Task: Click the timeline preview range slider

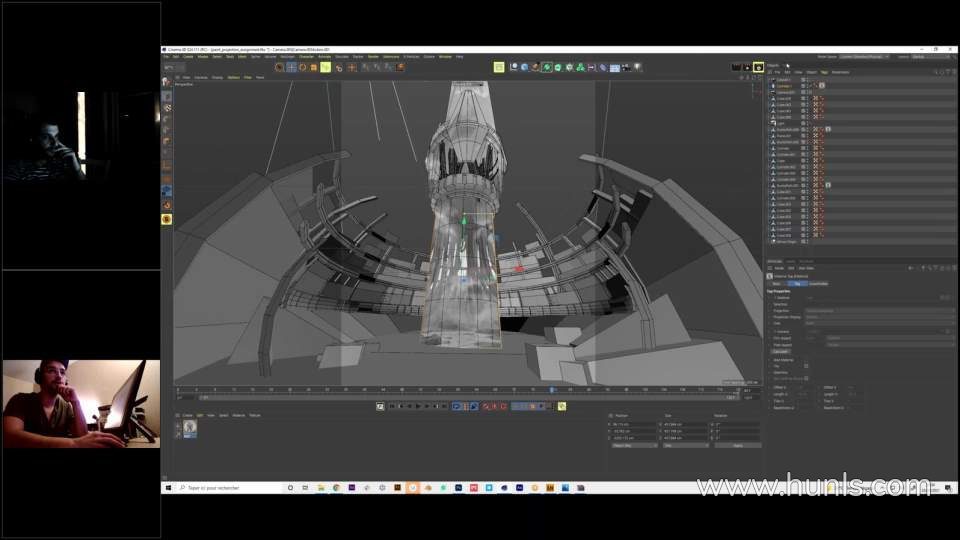Action: click(470, 397)
